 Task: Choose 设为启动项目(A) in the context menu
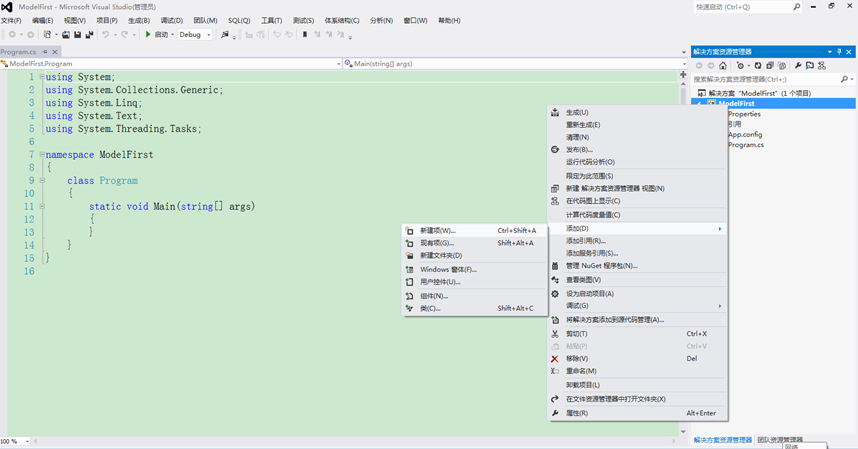(x=637, y=294)
